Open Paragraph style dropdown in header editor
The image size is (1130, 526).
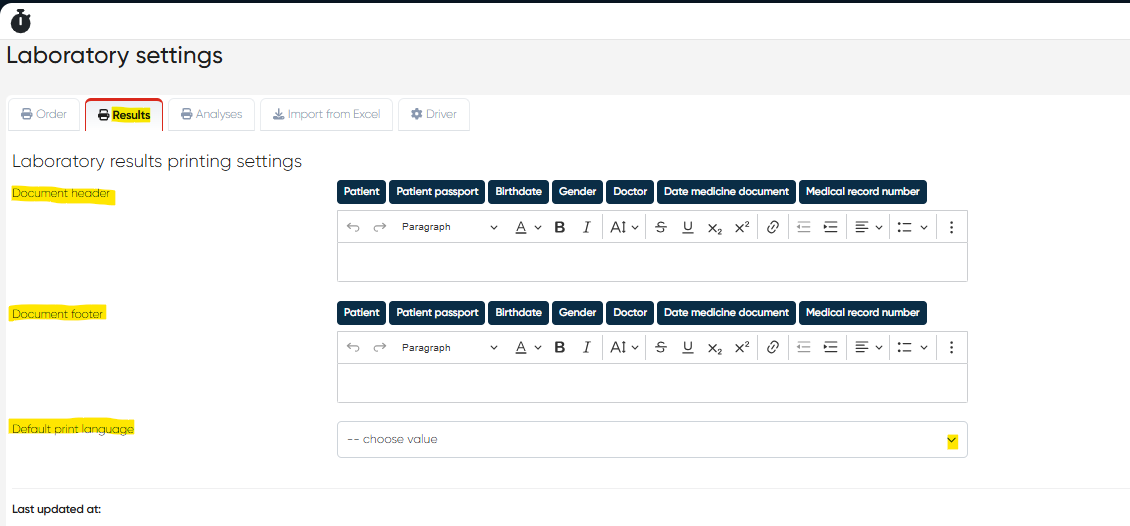449,227
